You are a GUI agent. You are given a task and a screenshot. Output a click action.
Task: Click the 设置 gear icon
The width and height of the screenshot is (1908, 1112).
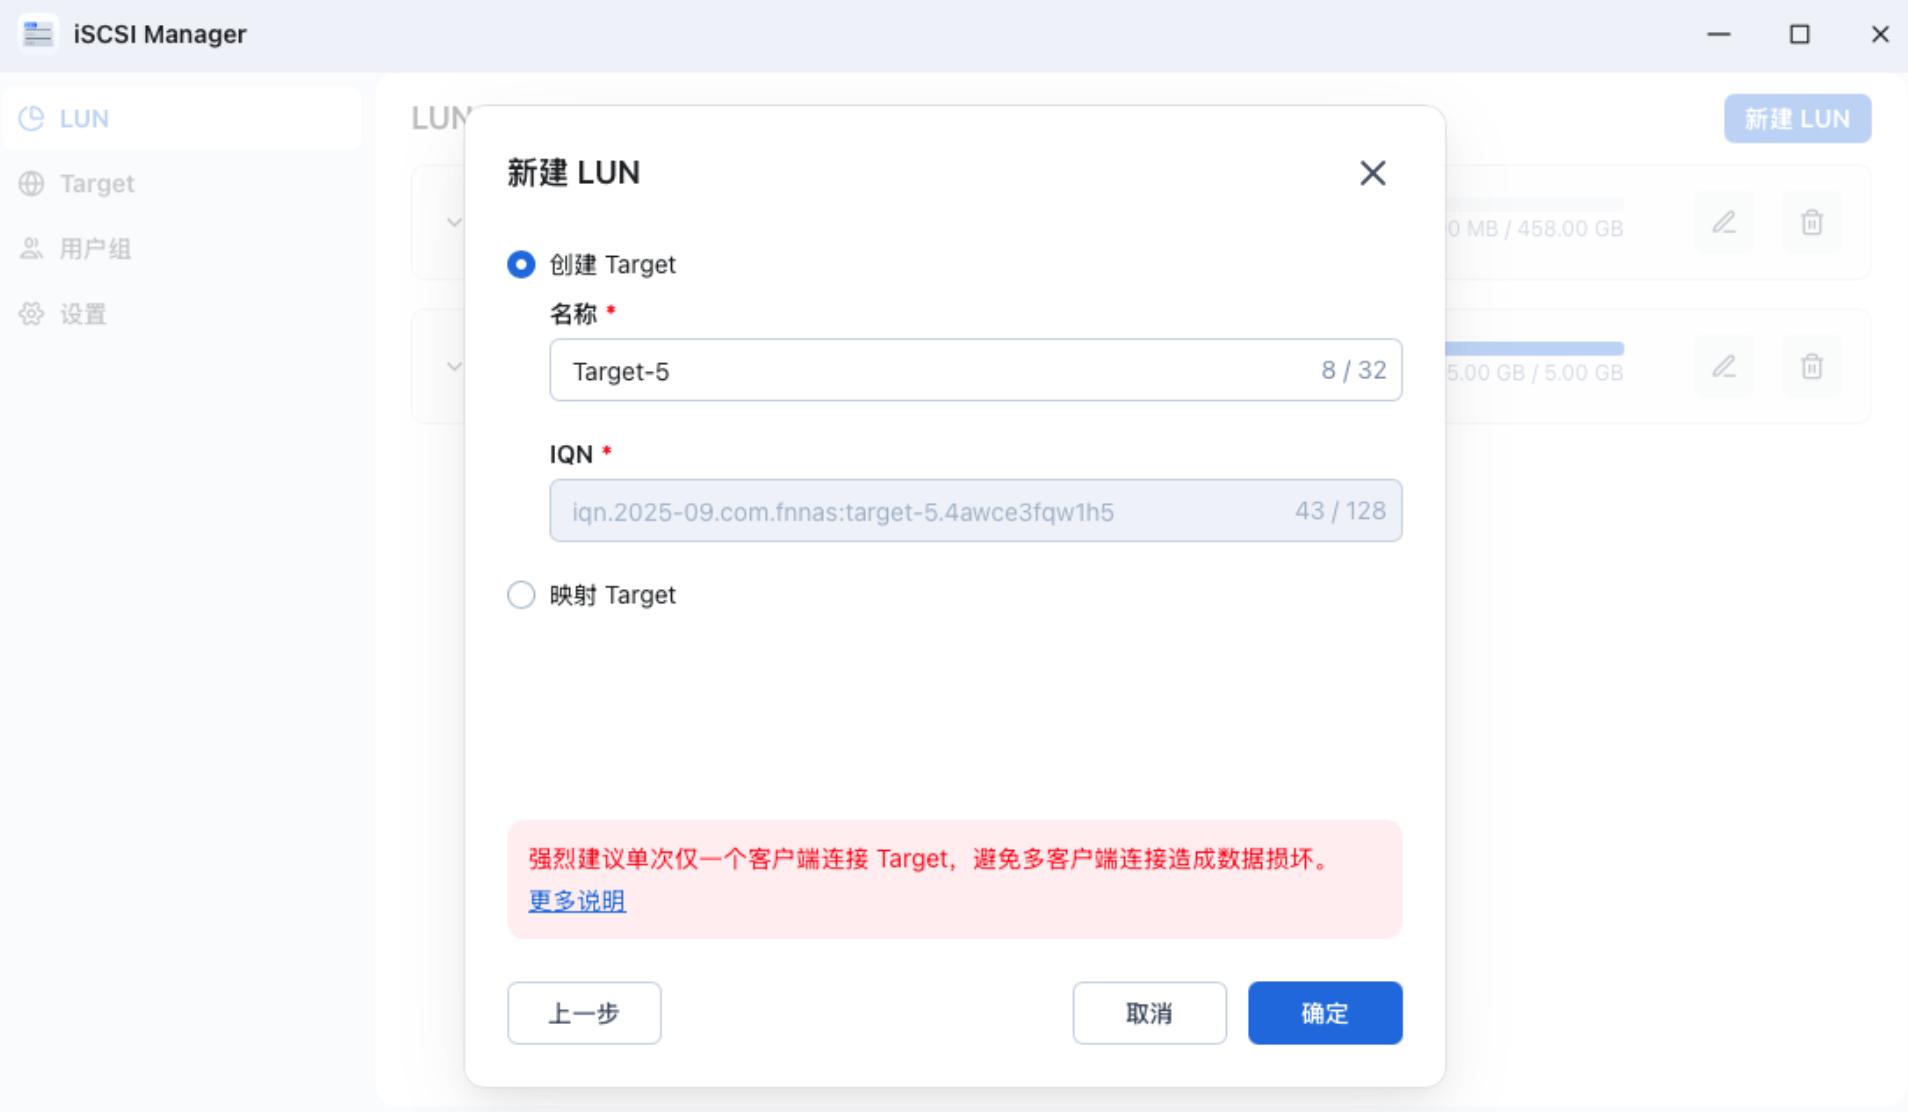click(32, 314)
